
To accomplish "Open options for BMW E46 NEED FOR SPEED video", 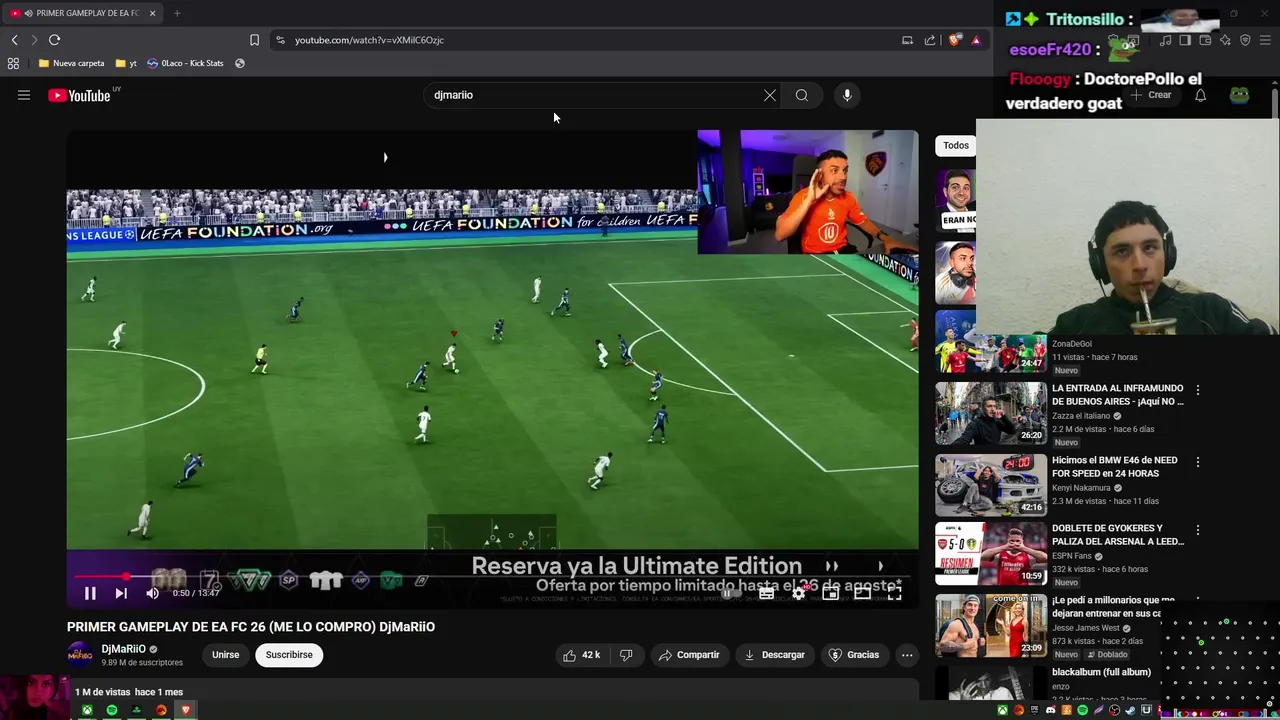I will coord(1198,462).
